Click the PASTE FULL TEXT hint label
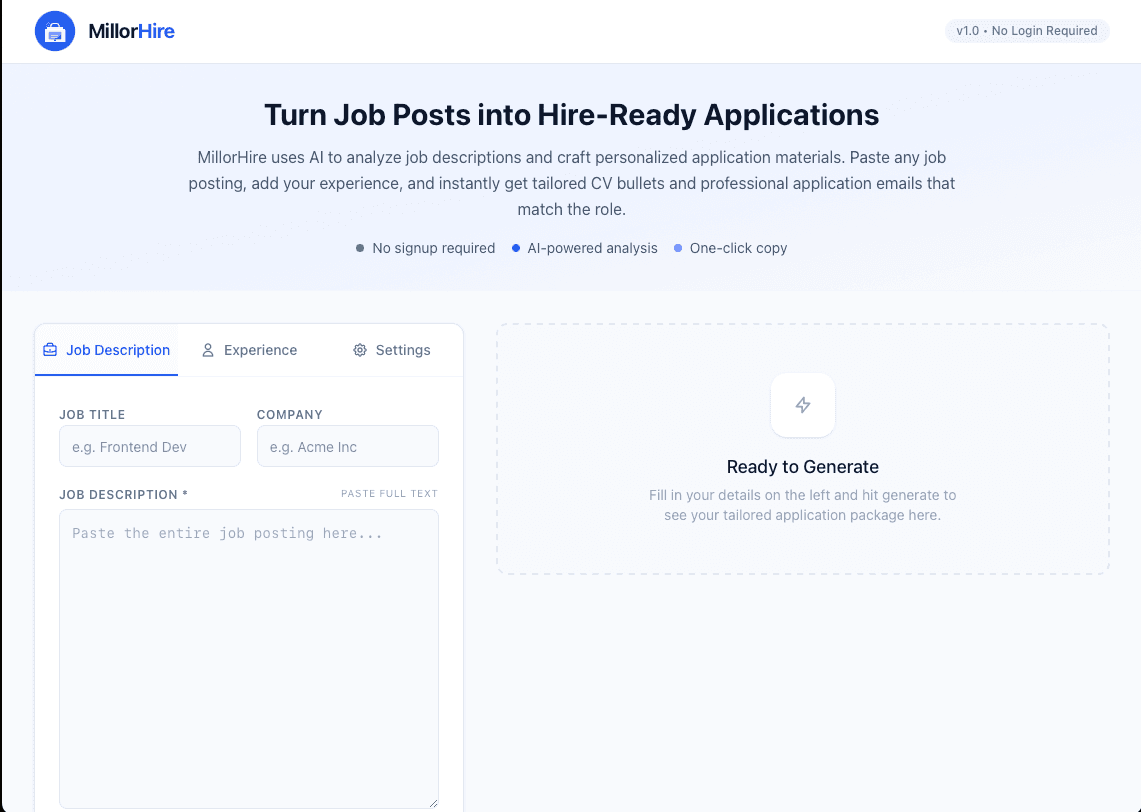The height and width of the screenshot is (812, 1141). tap(389, 494)
